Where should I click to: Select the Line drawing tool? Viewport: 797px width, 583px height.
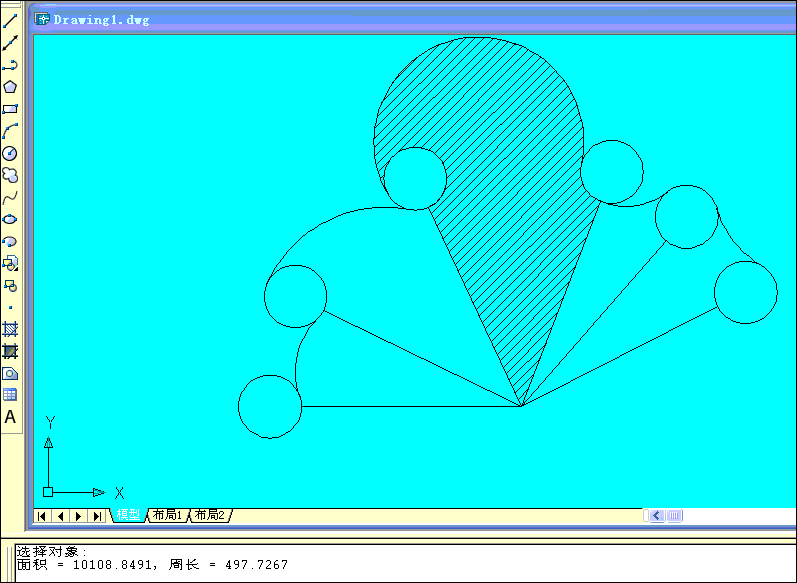point(10,21)
